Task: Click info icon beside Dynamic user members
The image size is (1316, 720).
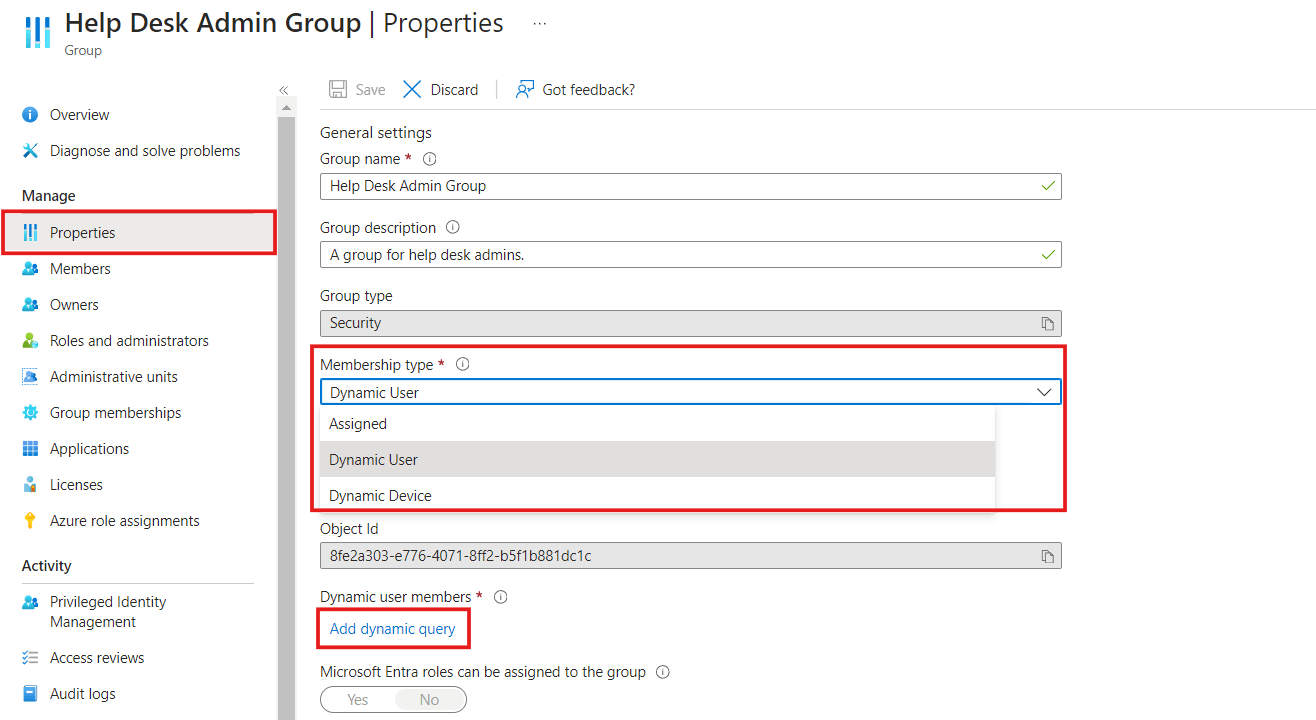Action: click(x=501, y=597)
